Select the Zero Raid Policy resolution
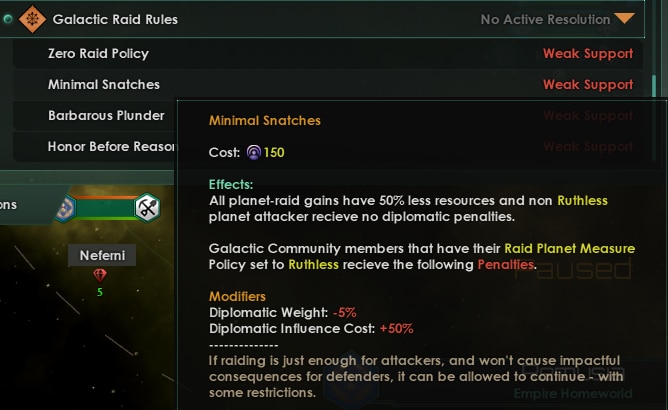This screenshot has width=668, height=410. (x=98, y=54)
